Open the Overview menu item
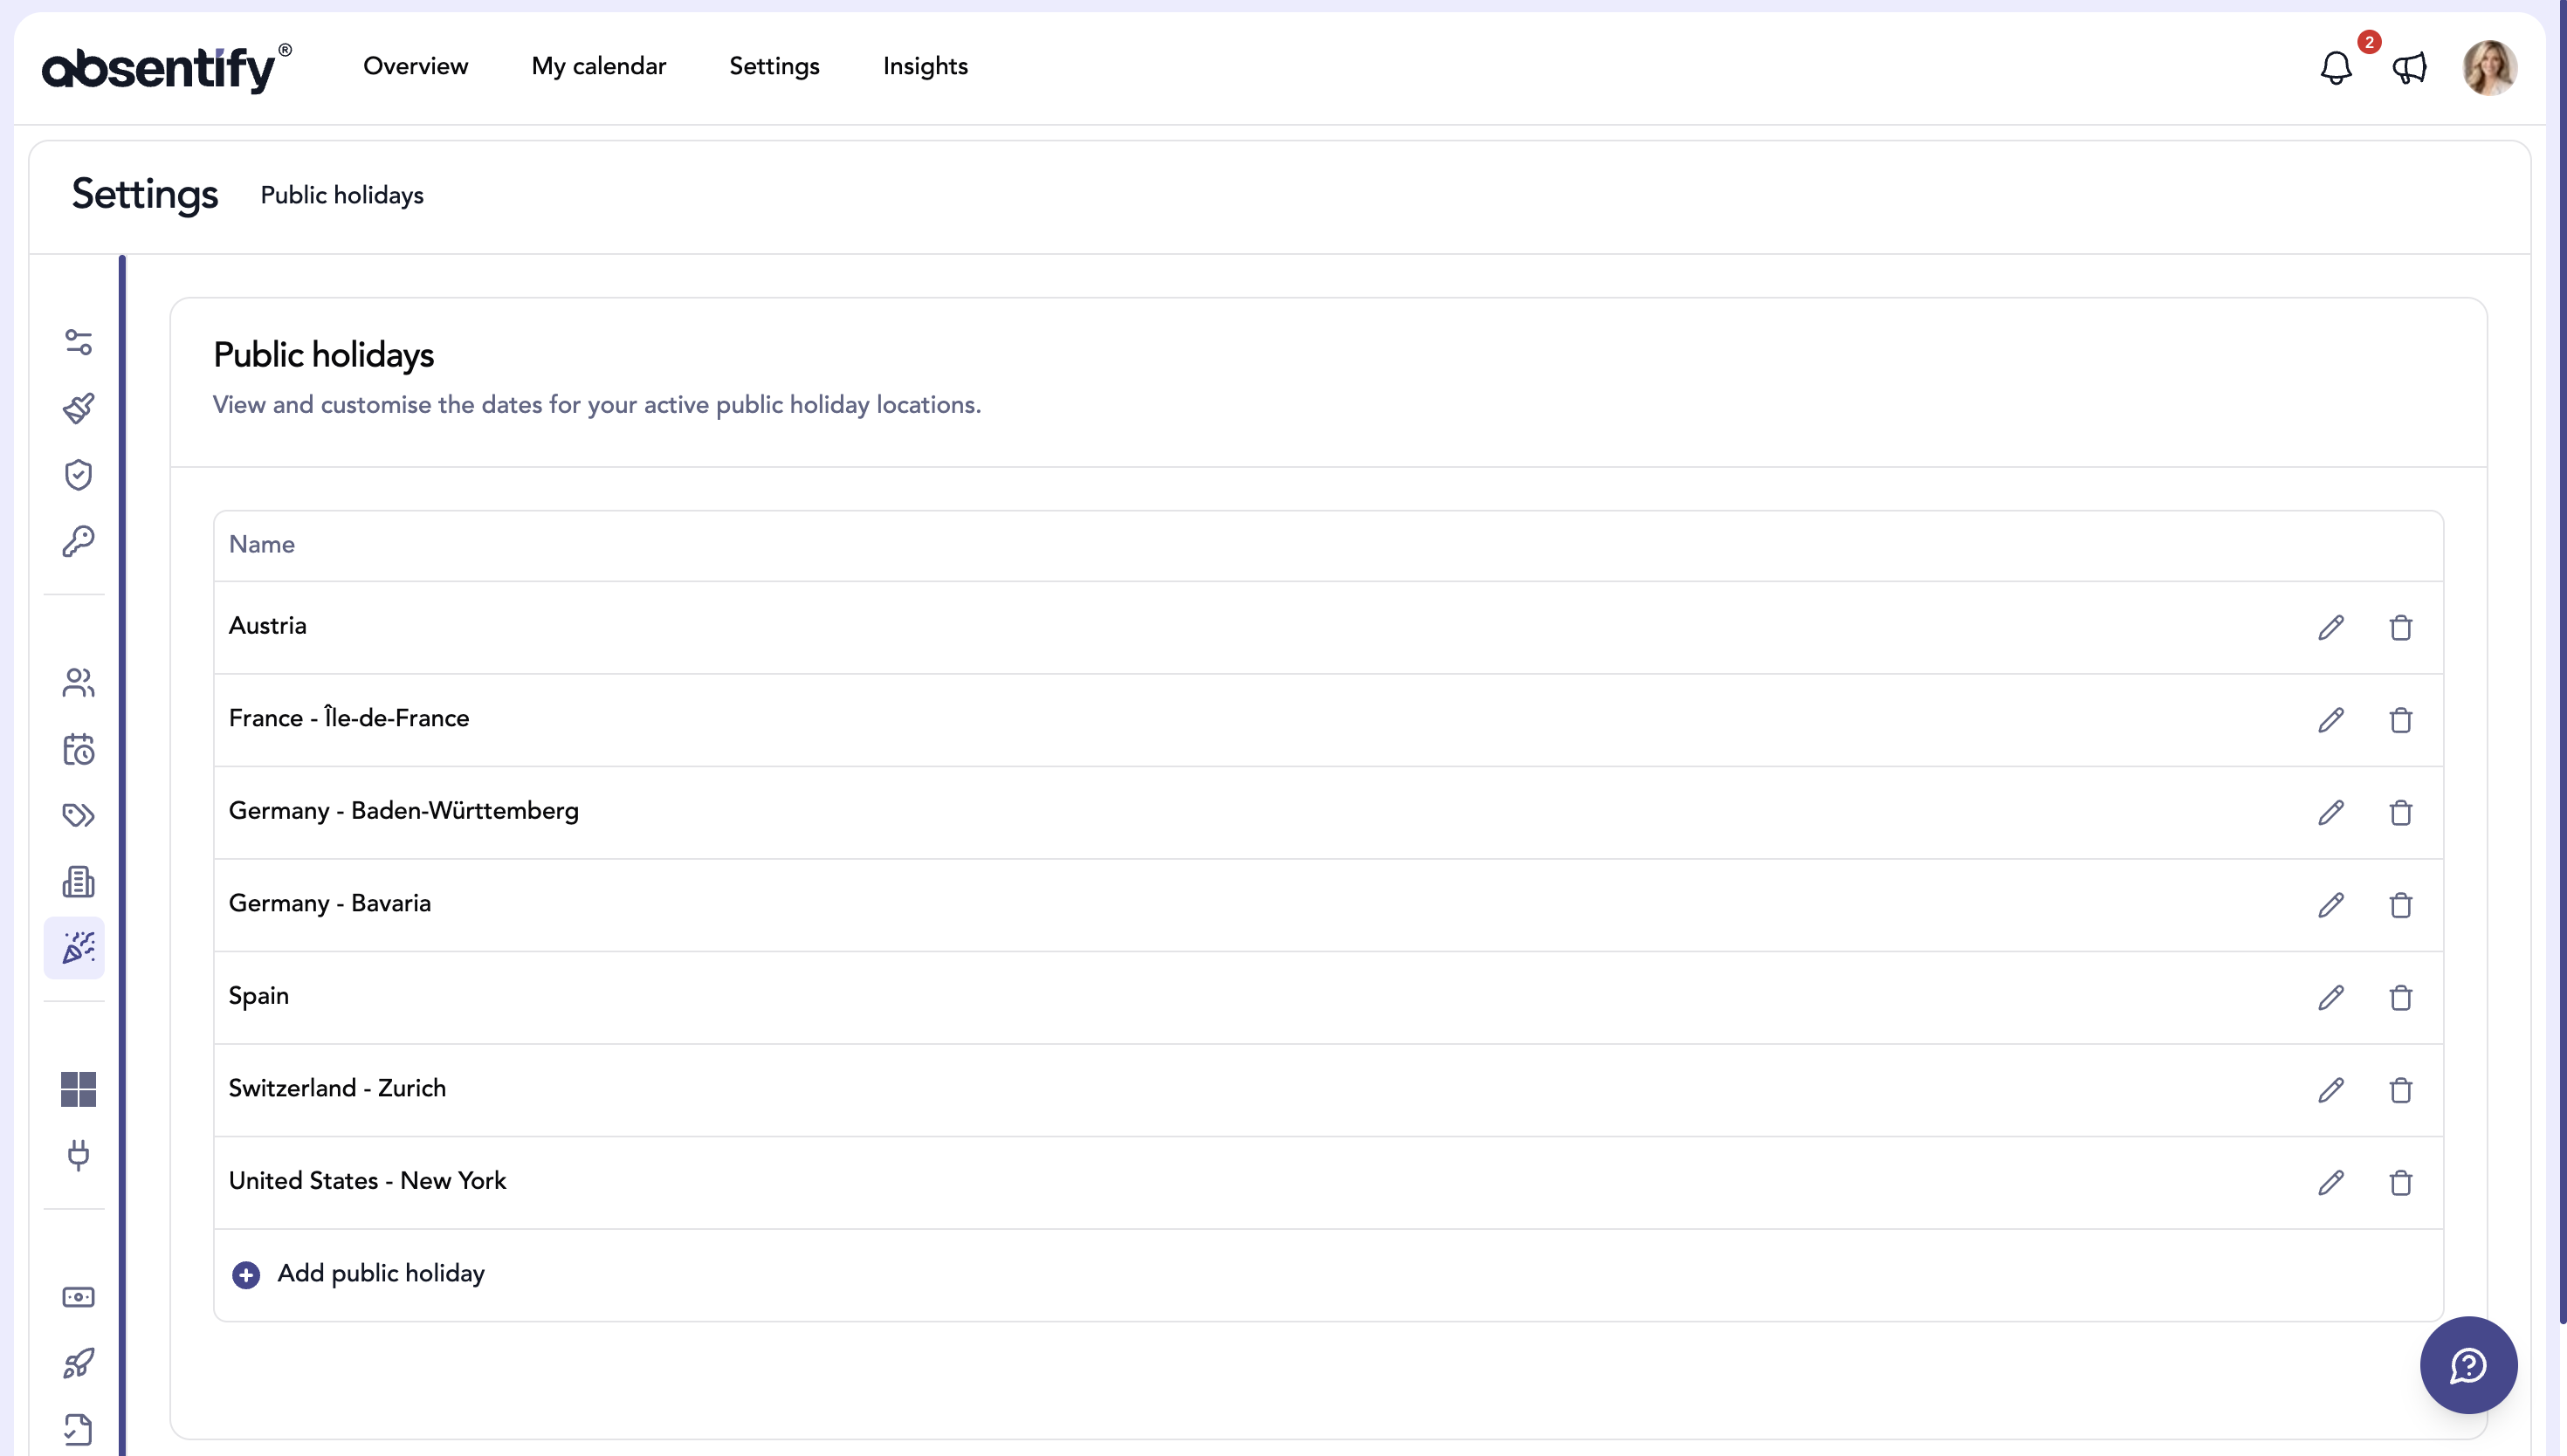 point(415,66)
